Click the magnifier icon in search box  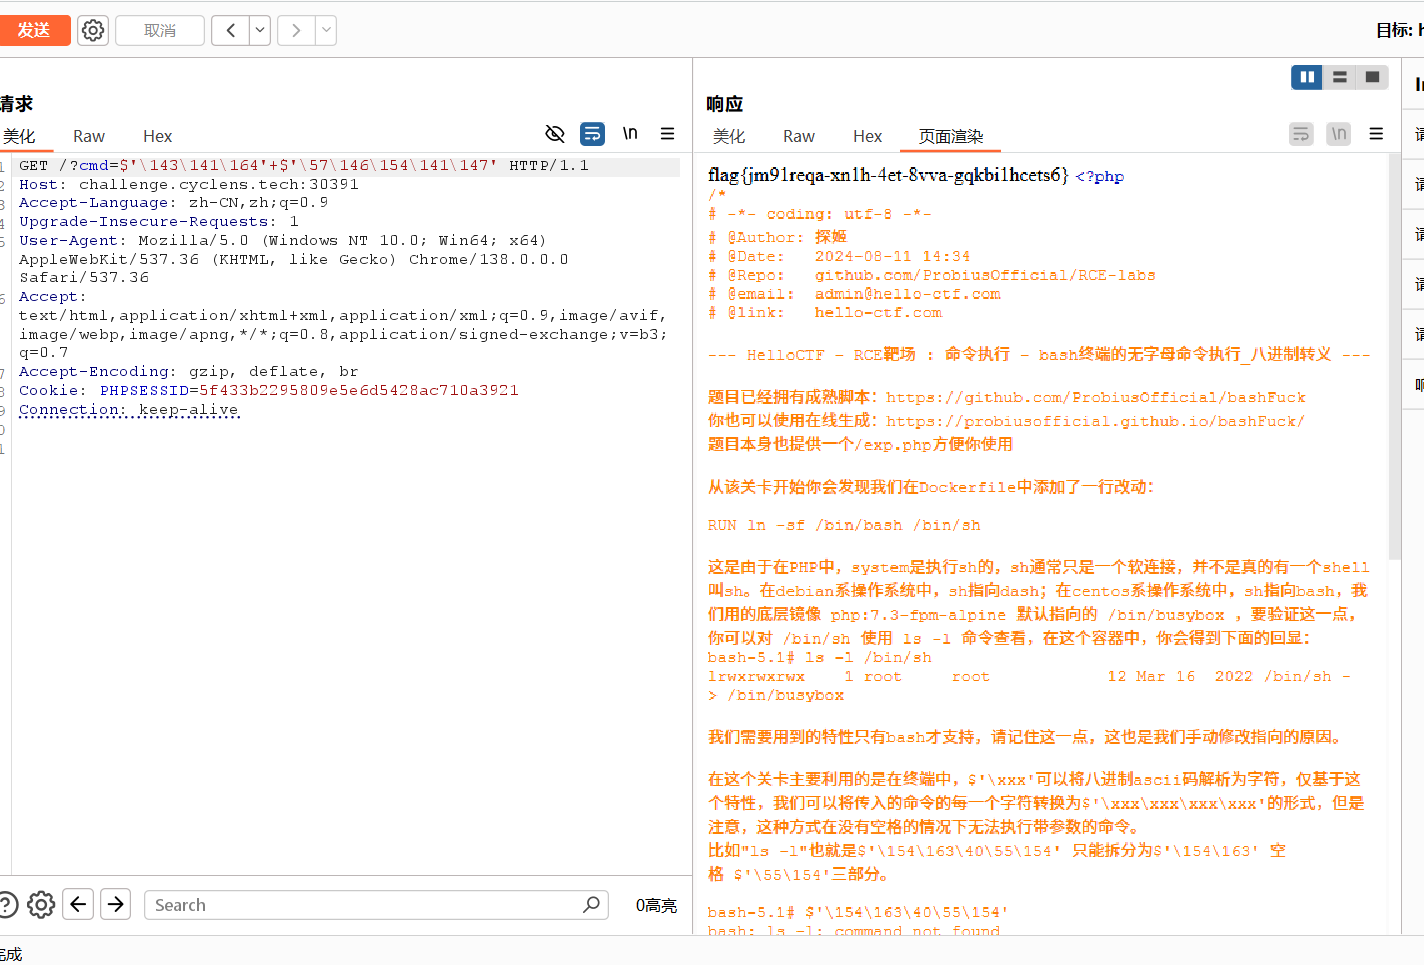pyautogui.click(x=592, y=905)
